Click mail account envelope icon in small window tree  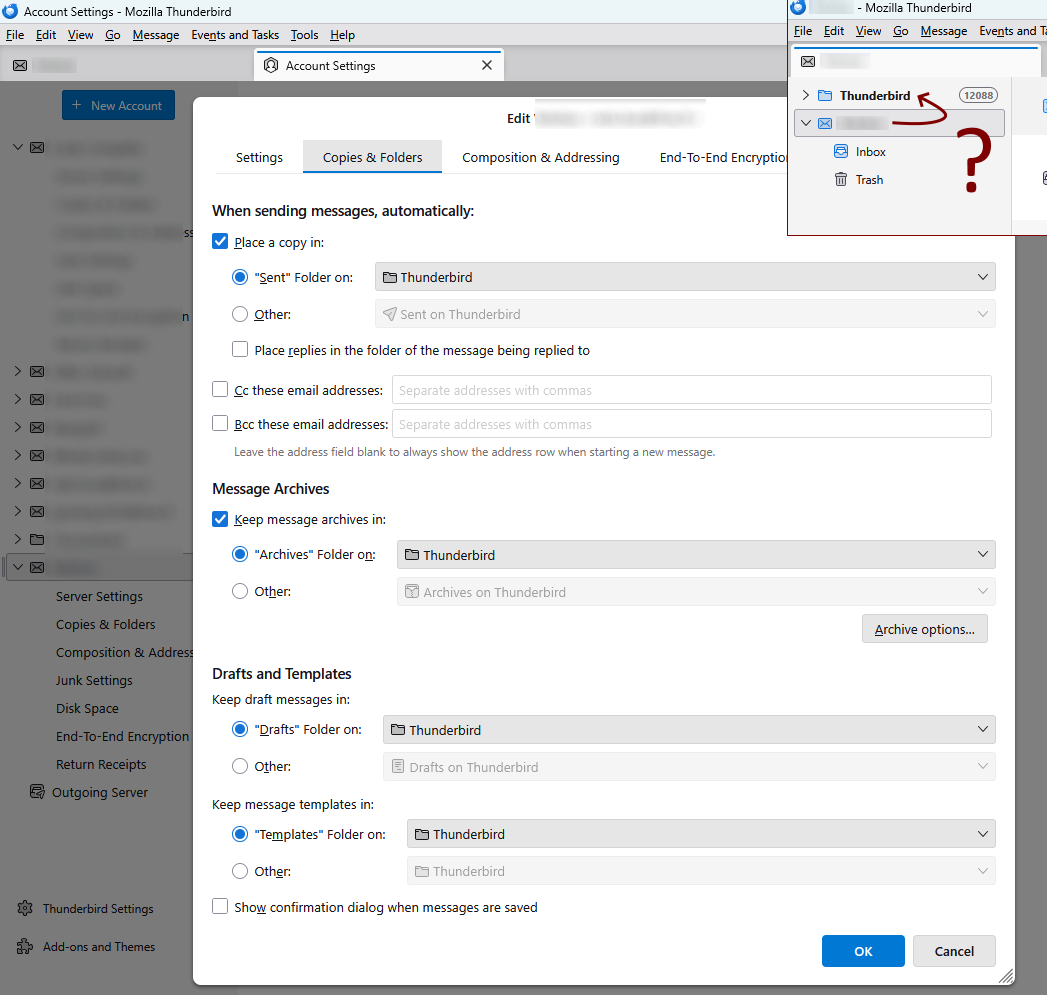pos(825,124)
